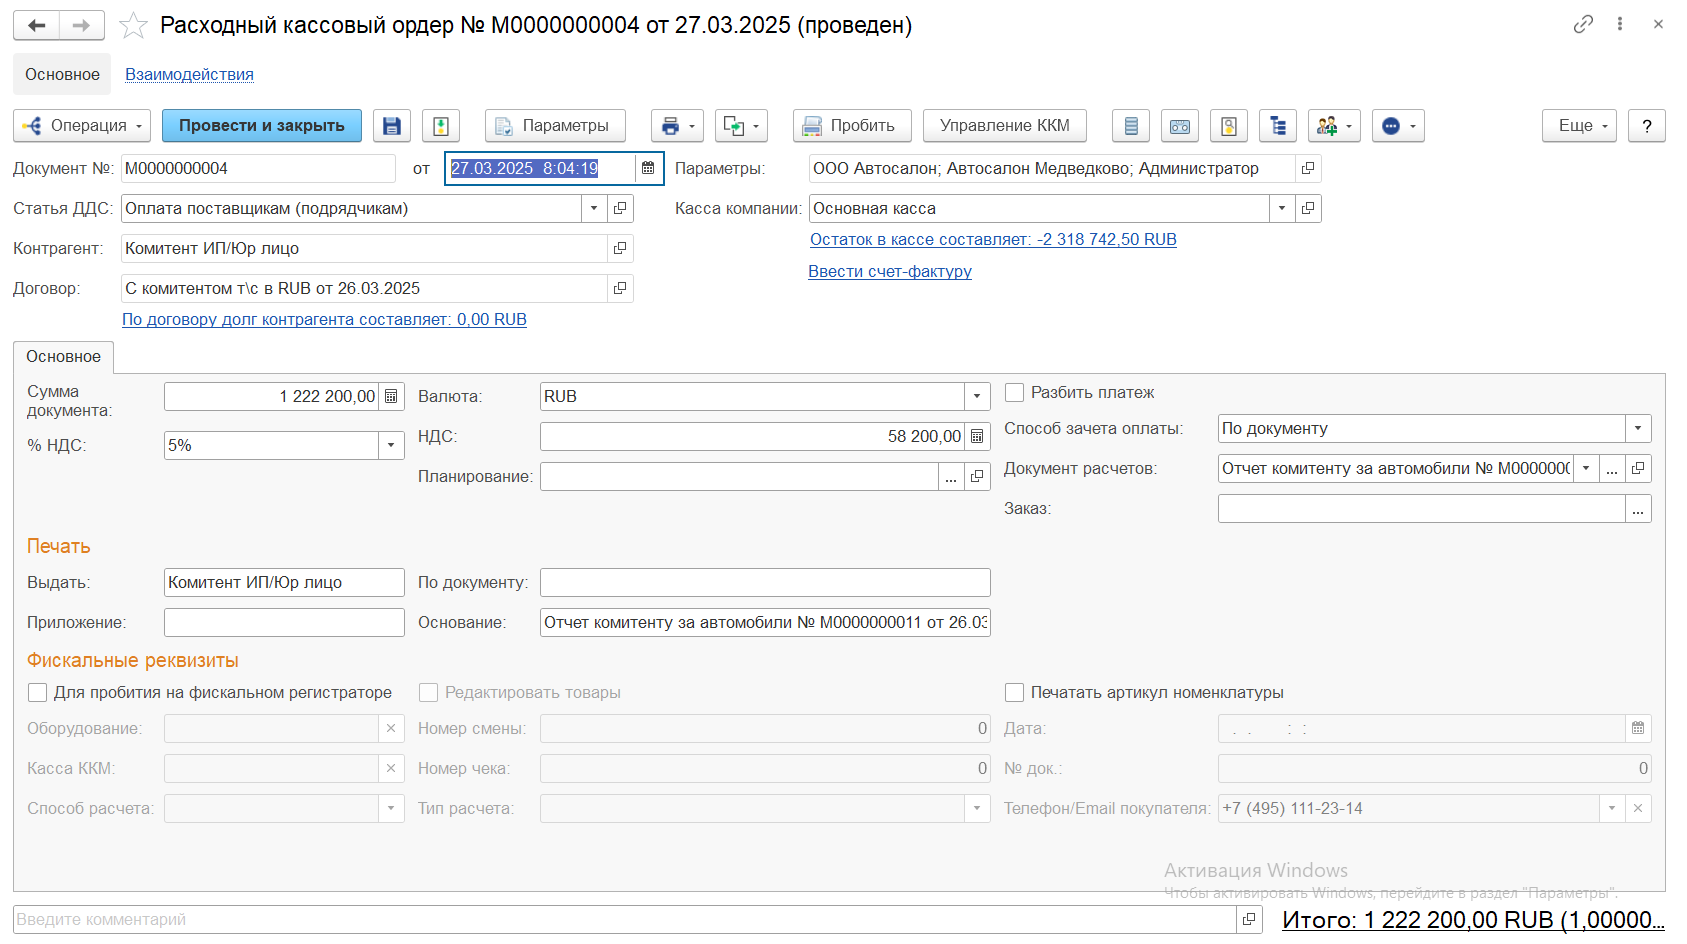Click the document movements report icon
The height and width of the screenshot is (944, 1687).
click(1131, 126)
